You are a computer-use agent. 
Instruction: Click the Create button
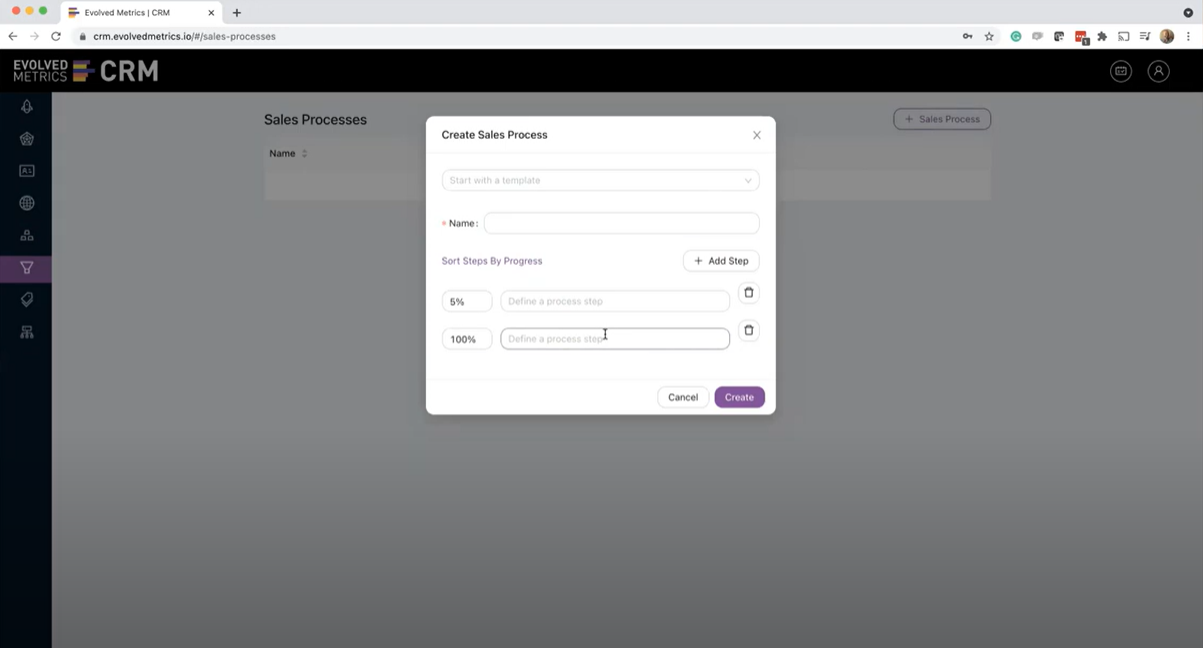click(739, 397)
